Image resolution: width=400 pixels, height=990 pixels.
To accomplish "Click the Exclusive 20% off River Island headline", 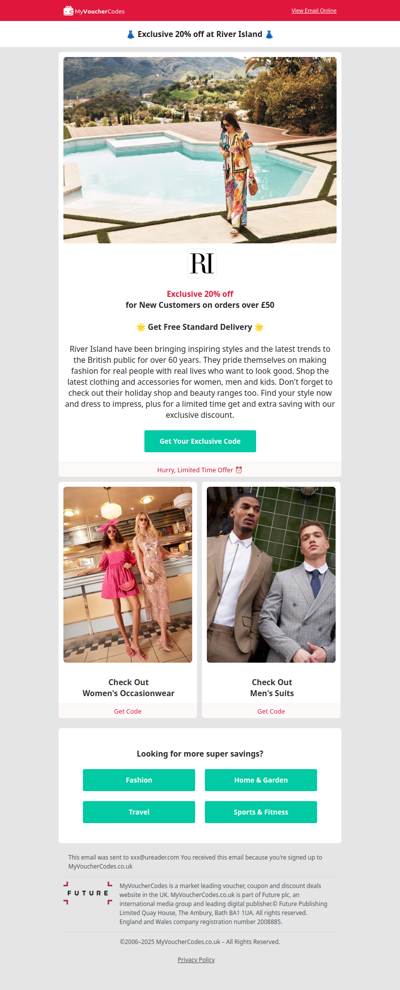I will click(x=200, y=34).
